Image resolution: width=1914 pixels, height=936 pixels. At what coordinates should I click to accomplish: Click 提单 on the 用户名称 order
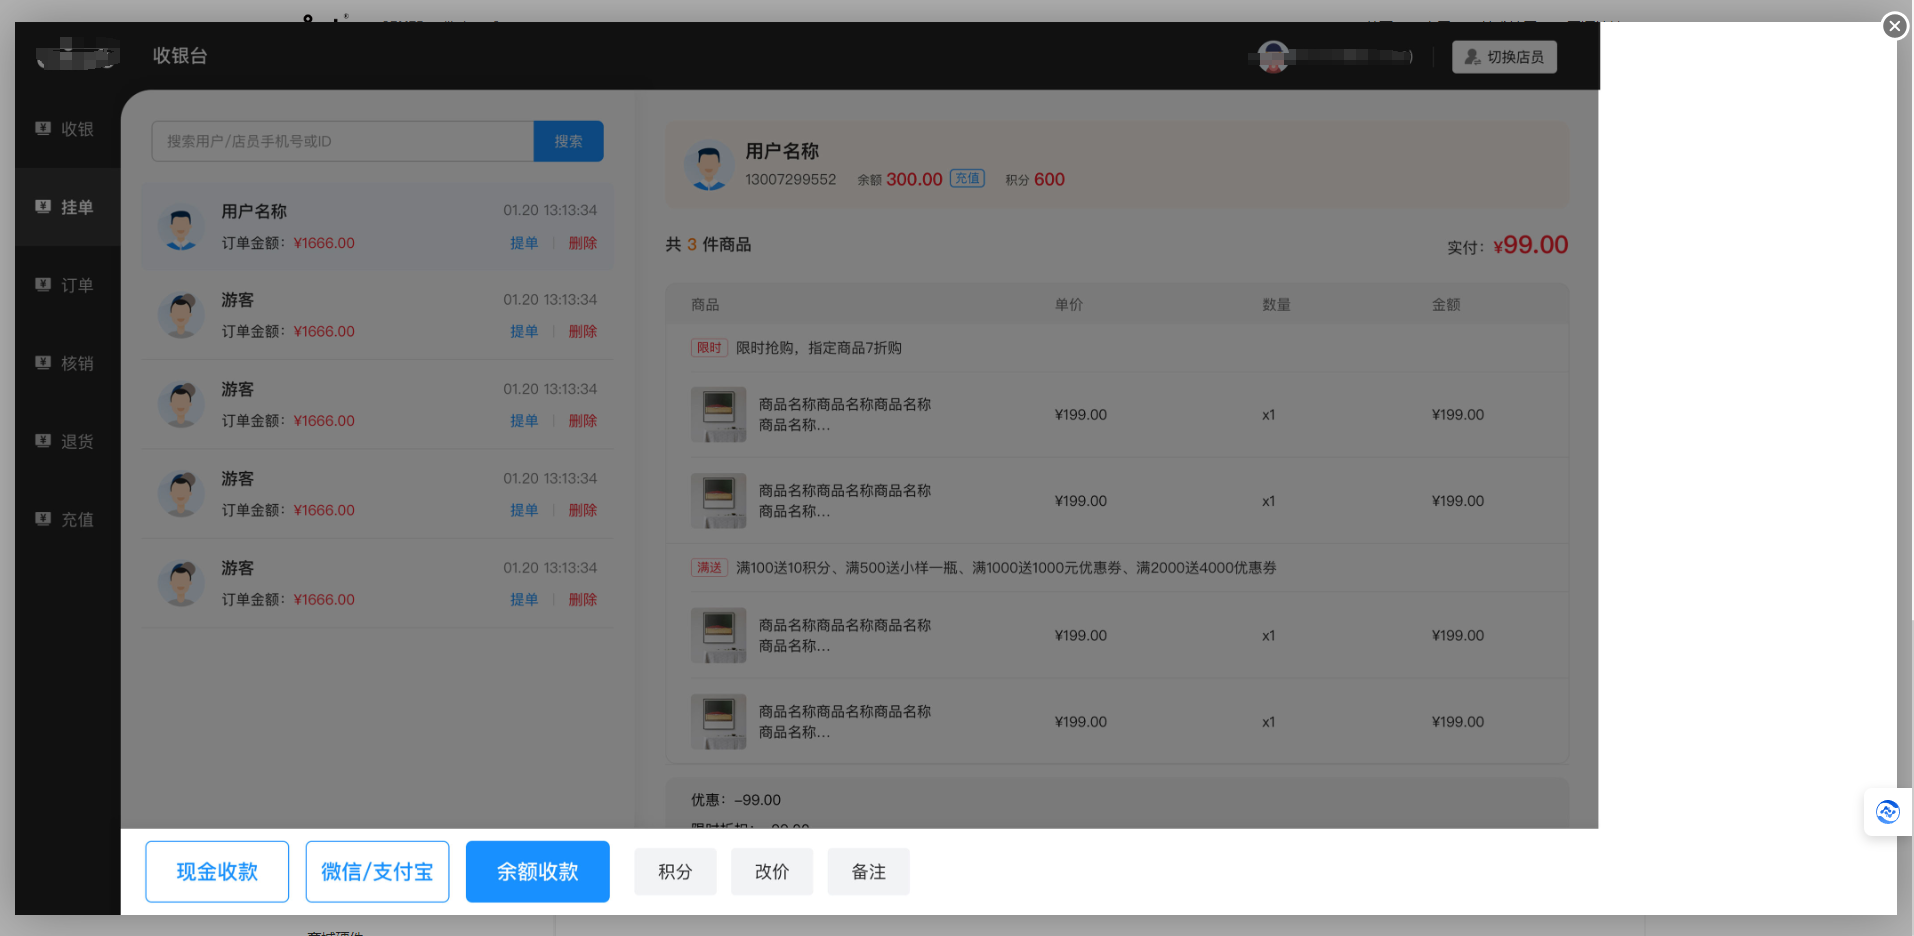click(x=524, y=243)
